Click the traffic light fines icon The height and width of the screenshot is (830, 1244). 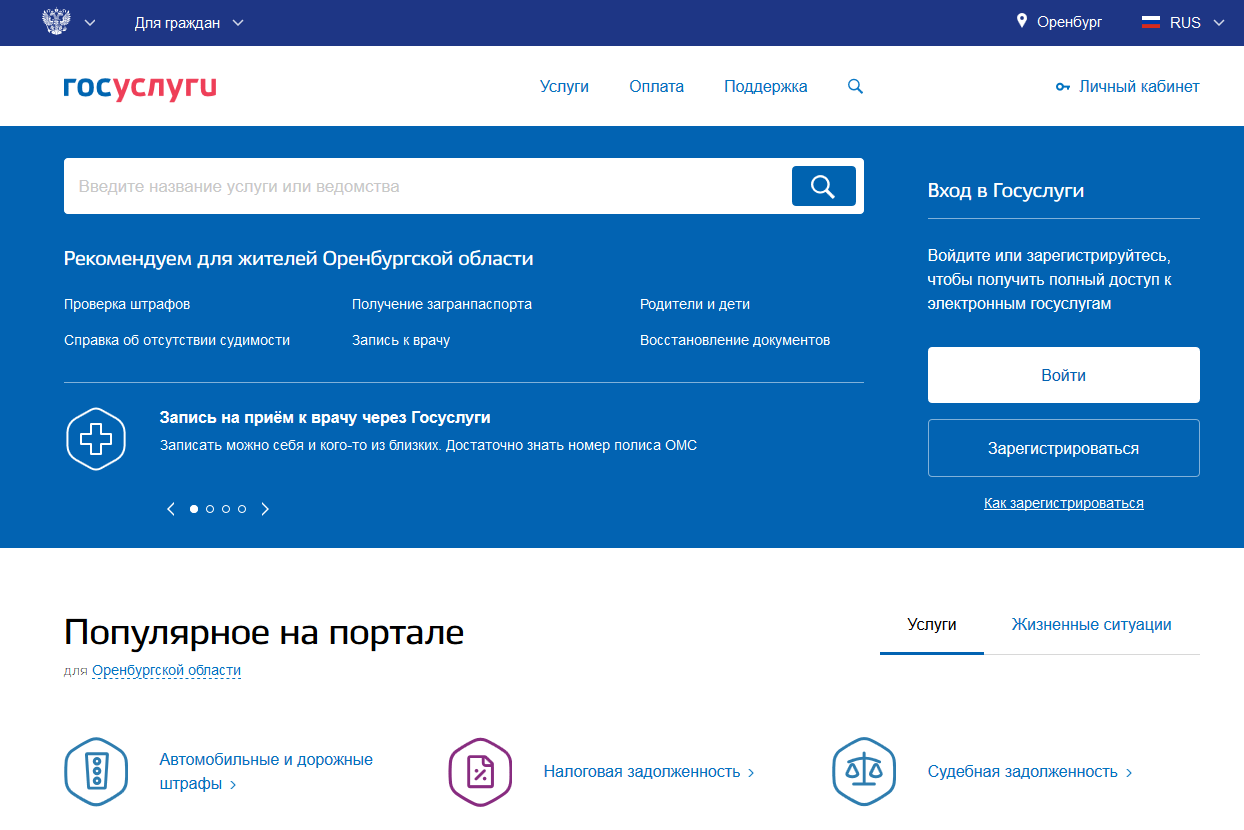coord(96,772)
